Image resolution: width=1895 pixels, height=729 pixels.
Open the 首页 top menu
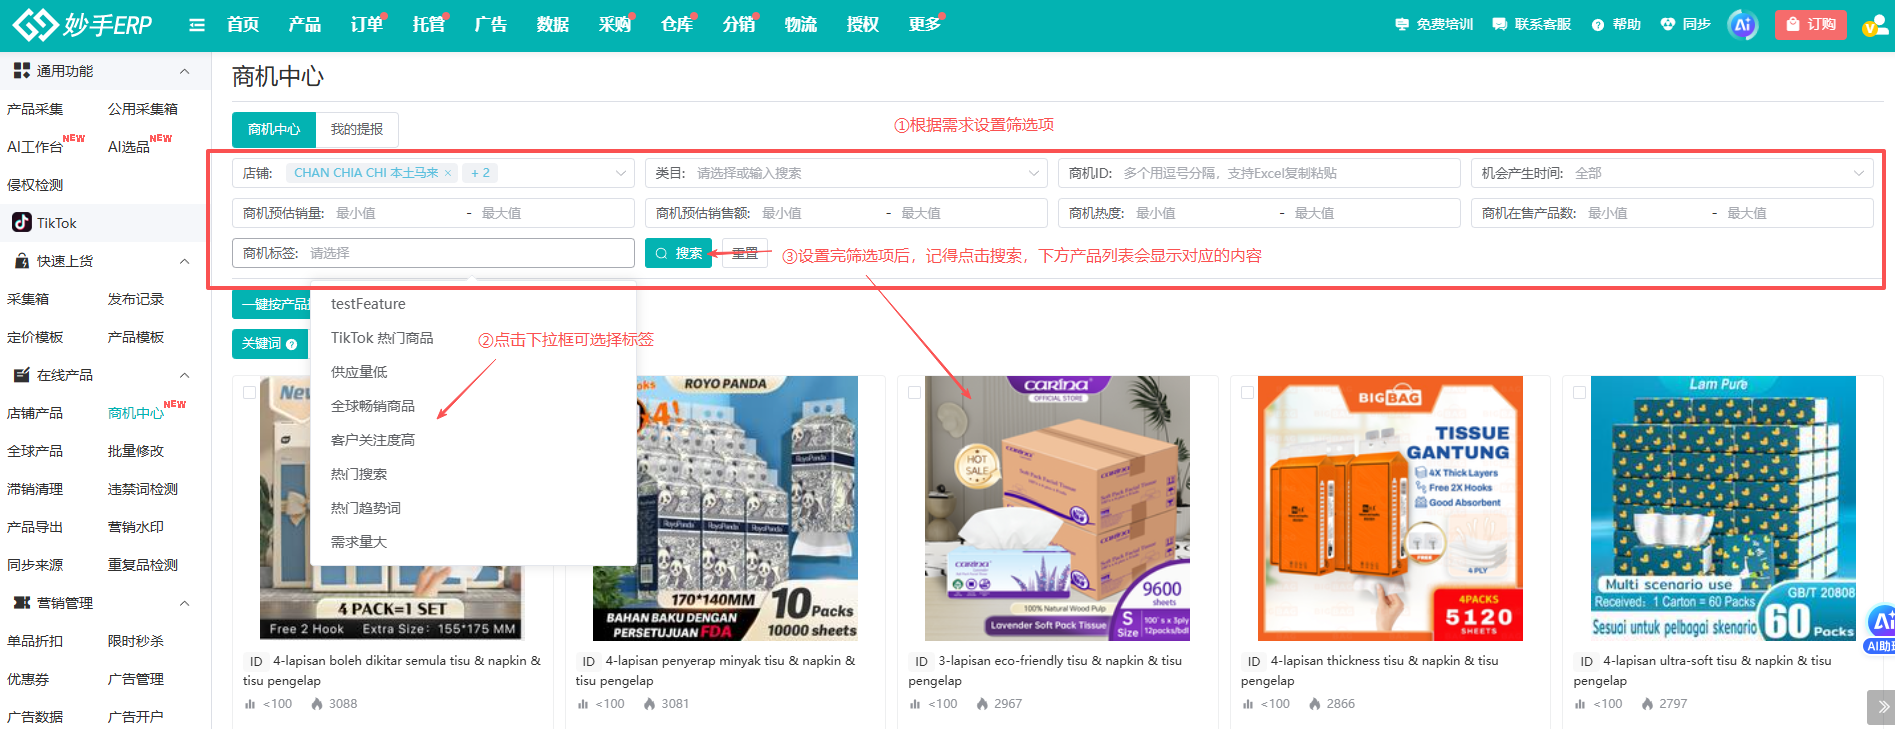coord(243,24)
